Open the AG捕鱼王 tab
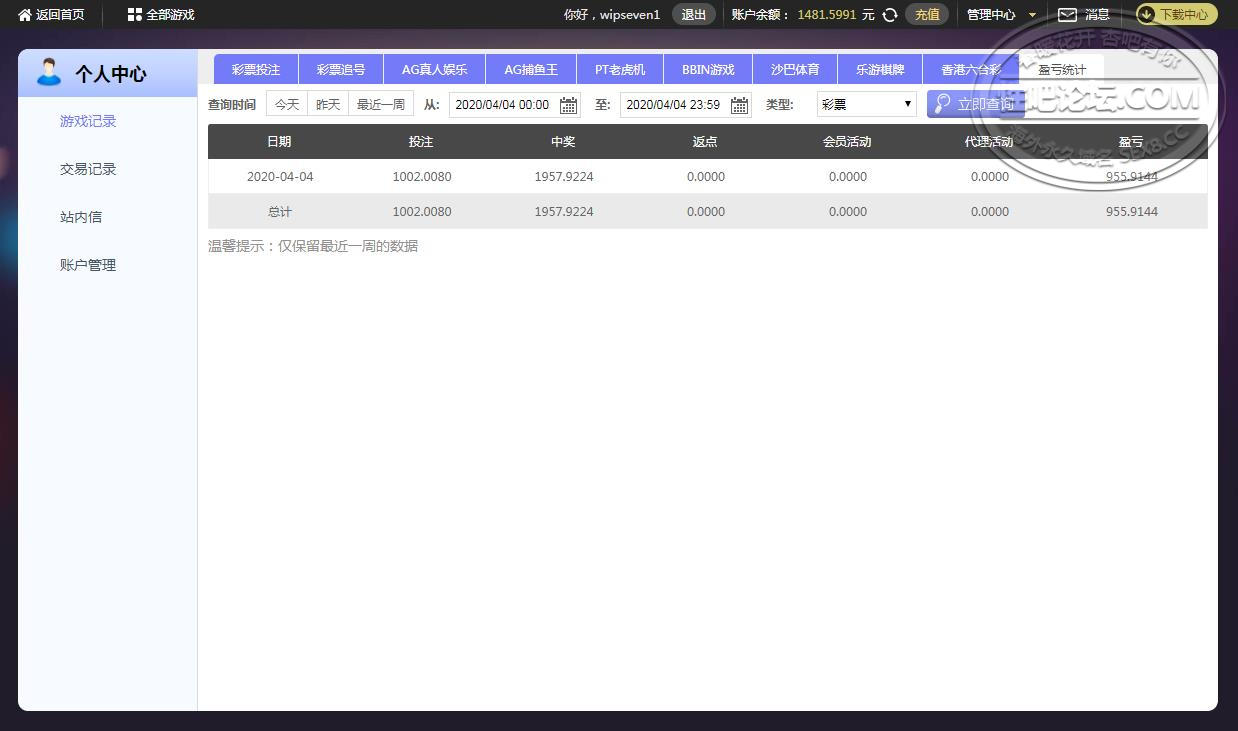This screenshot has width=1238, height=731. coord(531,70)
